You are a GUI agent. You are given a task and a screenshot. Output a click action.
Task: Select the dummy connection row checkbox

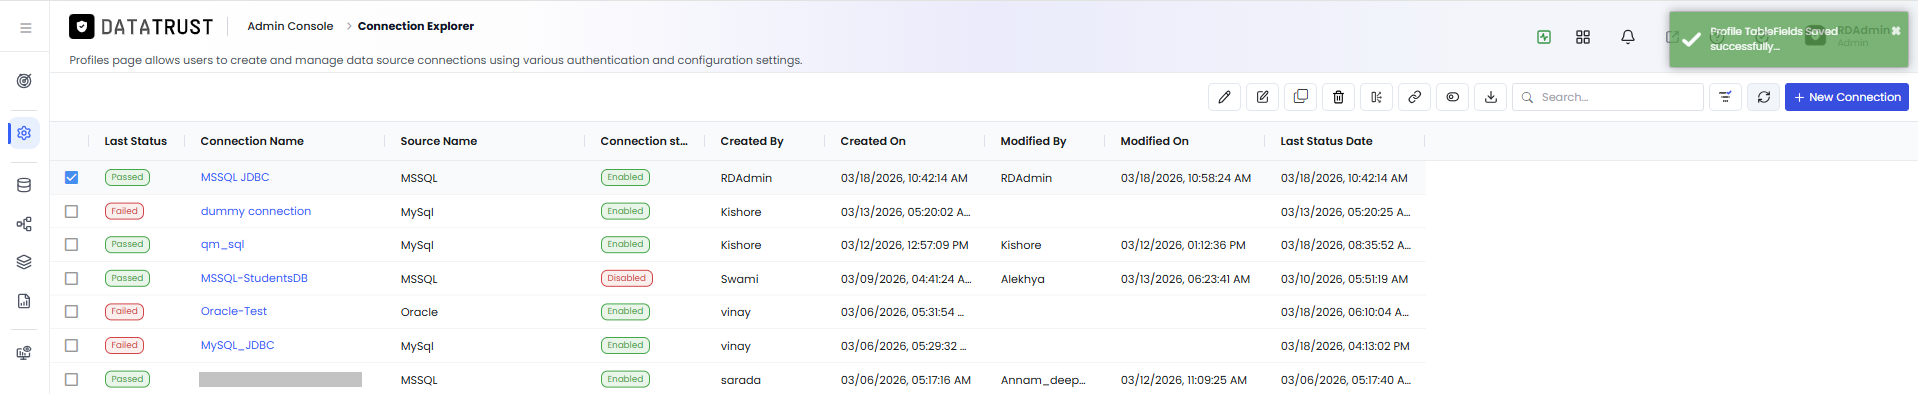coord(71,211)
